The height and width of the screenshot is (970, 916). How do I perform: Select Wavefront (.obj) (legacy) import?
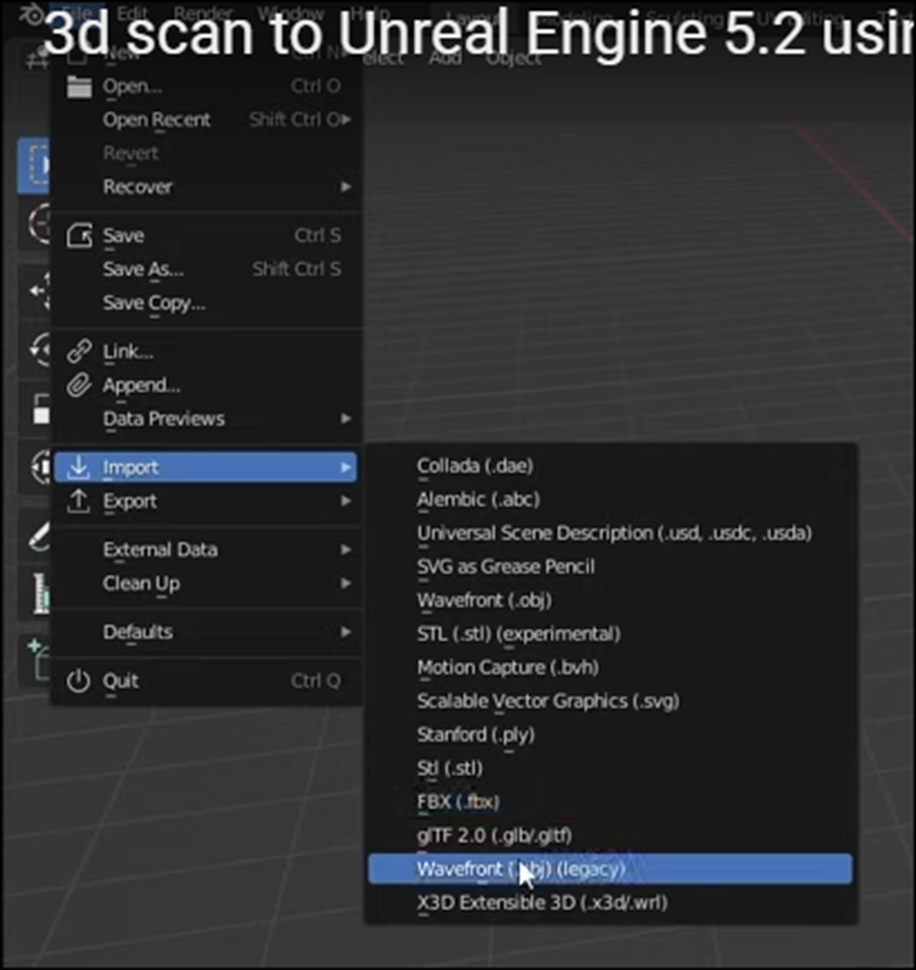[610, 869]
